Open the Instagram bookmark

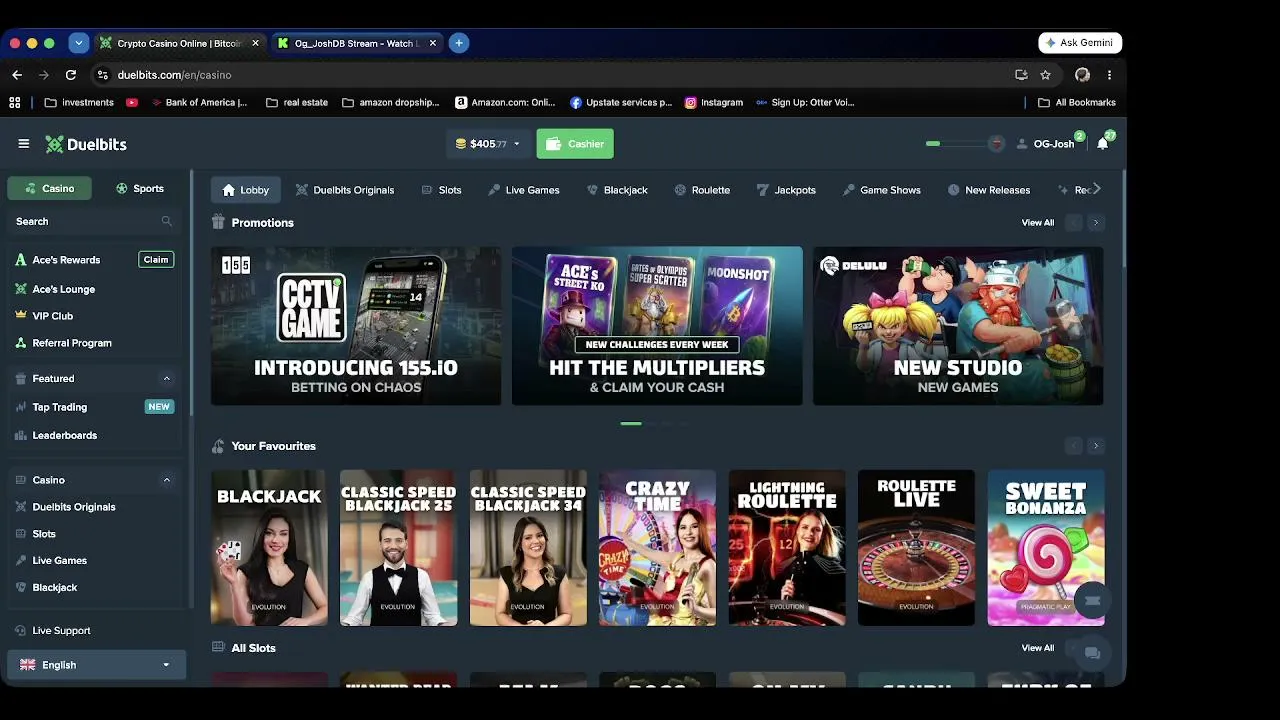click(714, 102)
